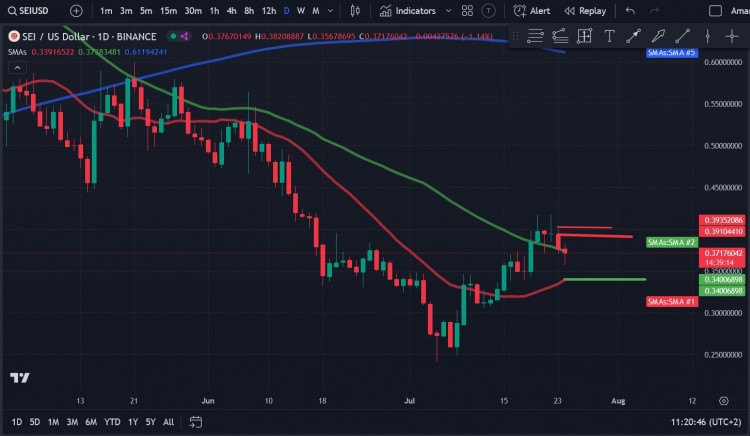Click the compare symbol plus icon

(76, 11)
